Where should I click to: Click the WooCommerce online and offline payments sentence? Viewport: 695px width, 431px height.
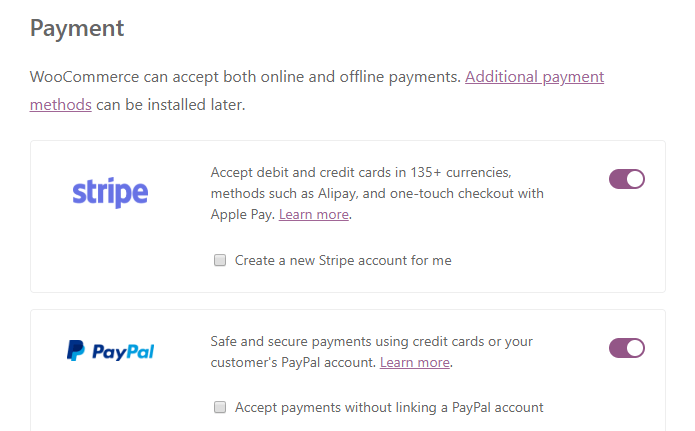pyautogui.click(x=245, y=77)
